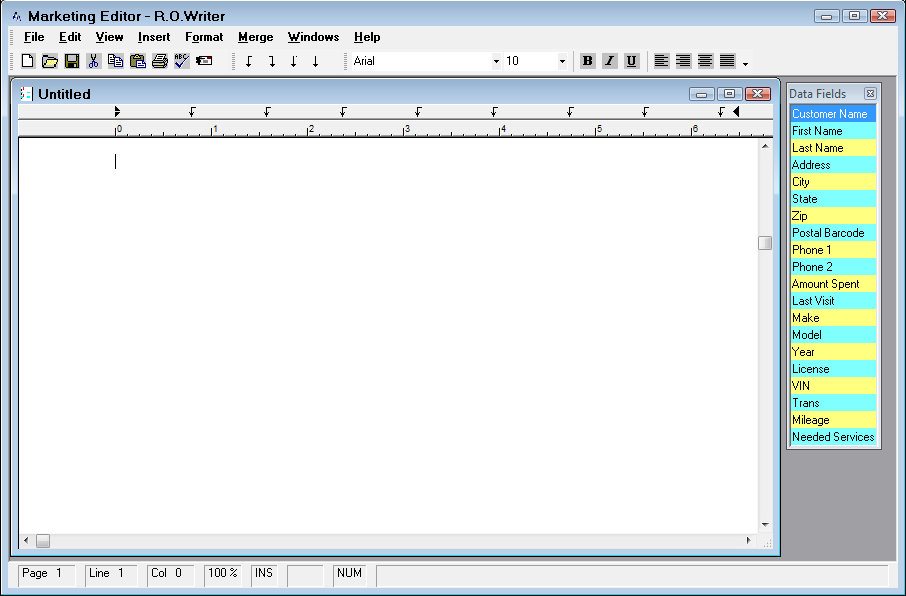Save the current document
Viewport: 906px width, 596px height.
coord(71,60)
